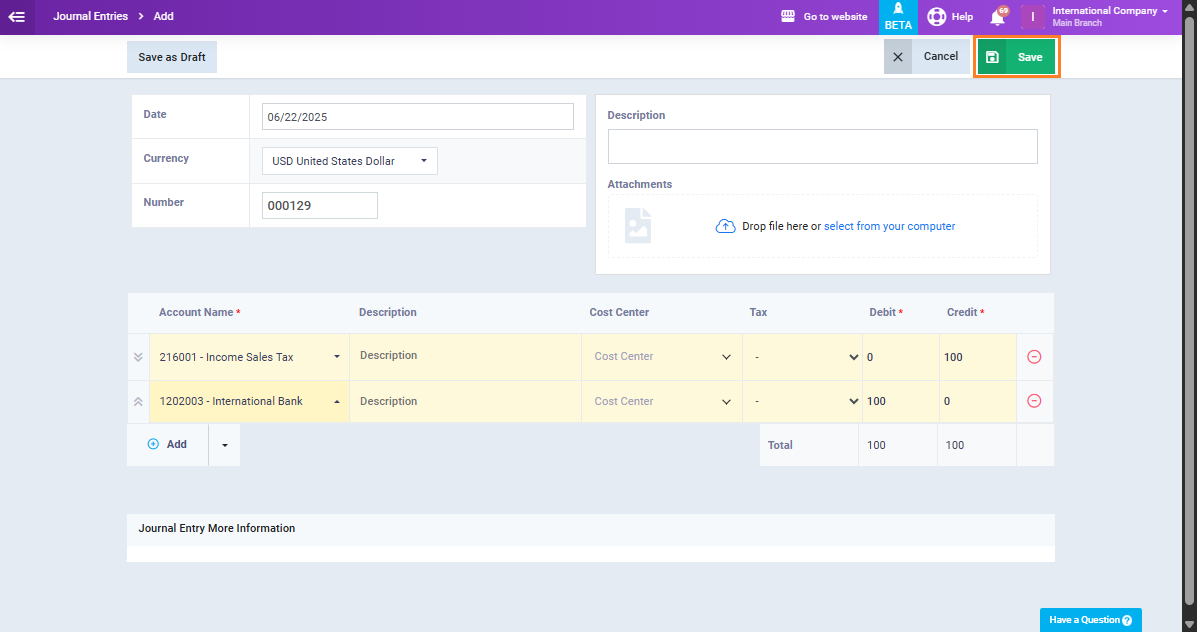This screenshot has height=632, width=1197.
Task: Edit Debit value for Income Sales Tax row
Action: click(x=901, y=356)
